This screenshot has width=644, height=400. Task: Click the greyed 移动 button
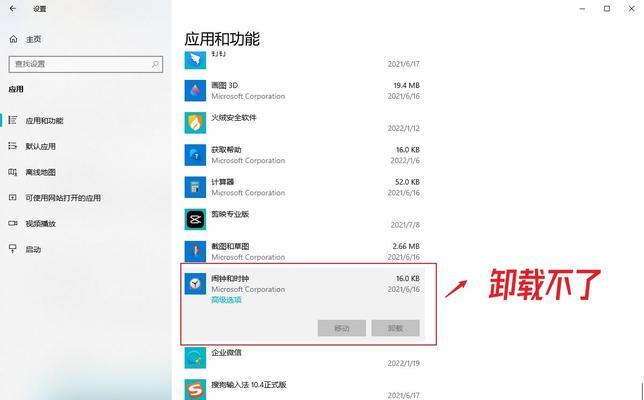(342, 328)
